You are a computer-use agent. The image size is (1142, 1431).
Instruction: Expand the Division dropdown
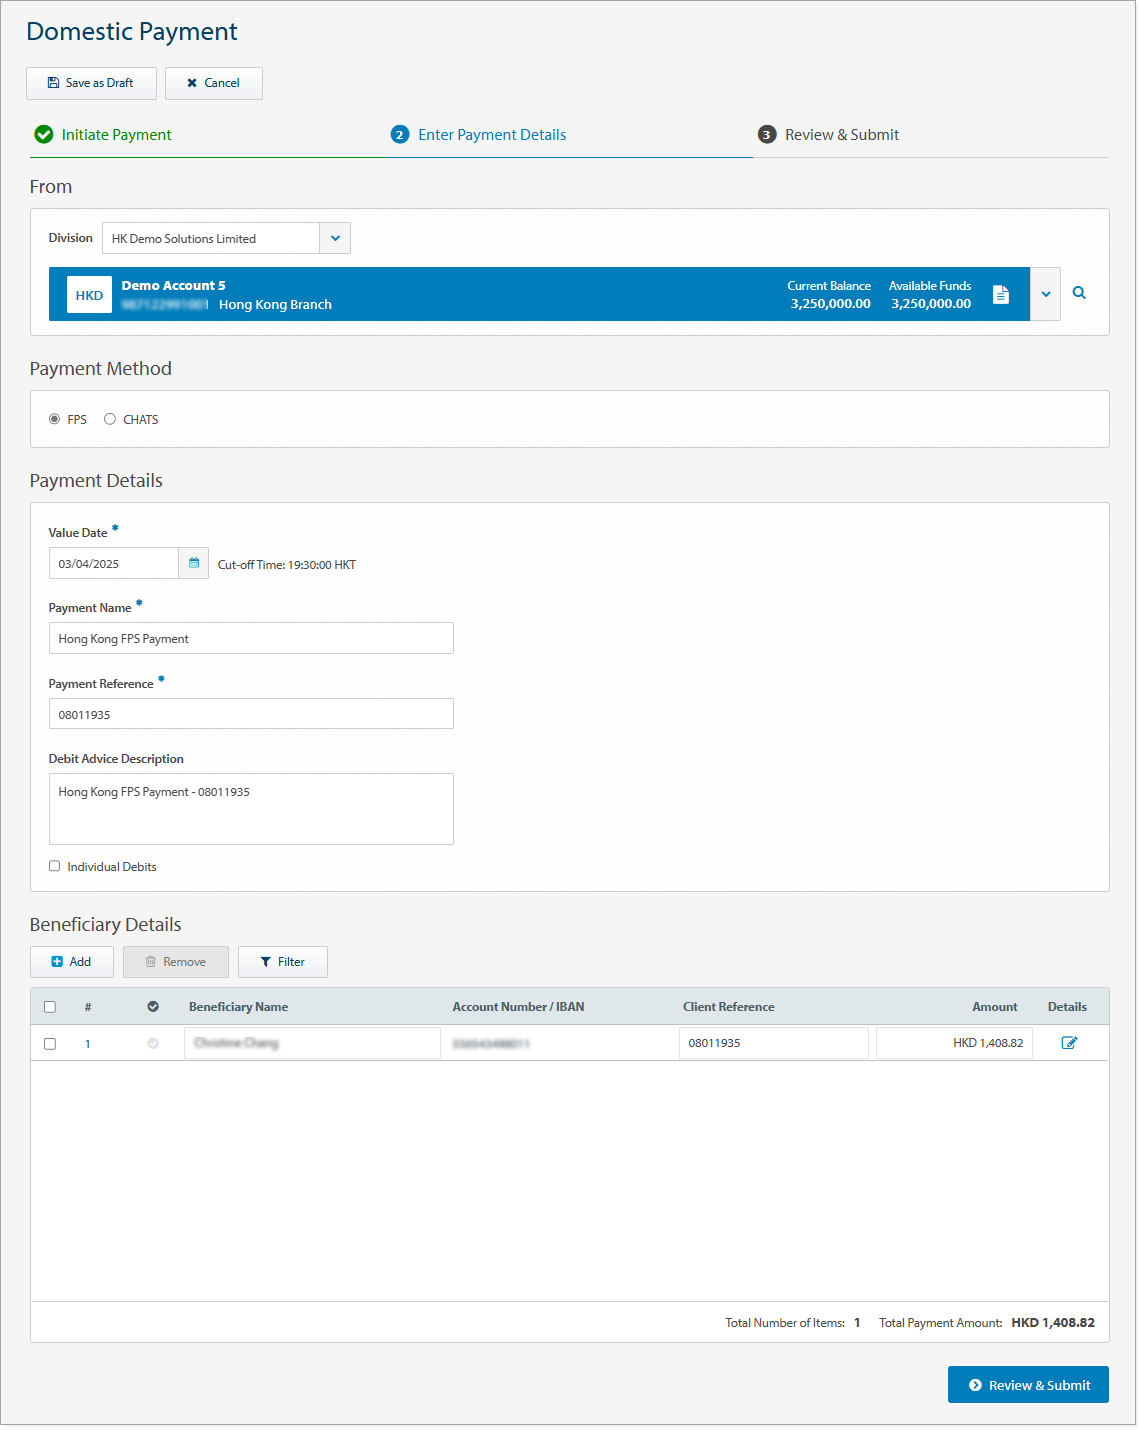pyautogui.click(x=335, y=238)
